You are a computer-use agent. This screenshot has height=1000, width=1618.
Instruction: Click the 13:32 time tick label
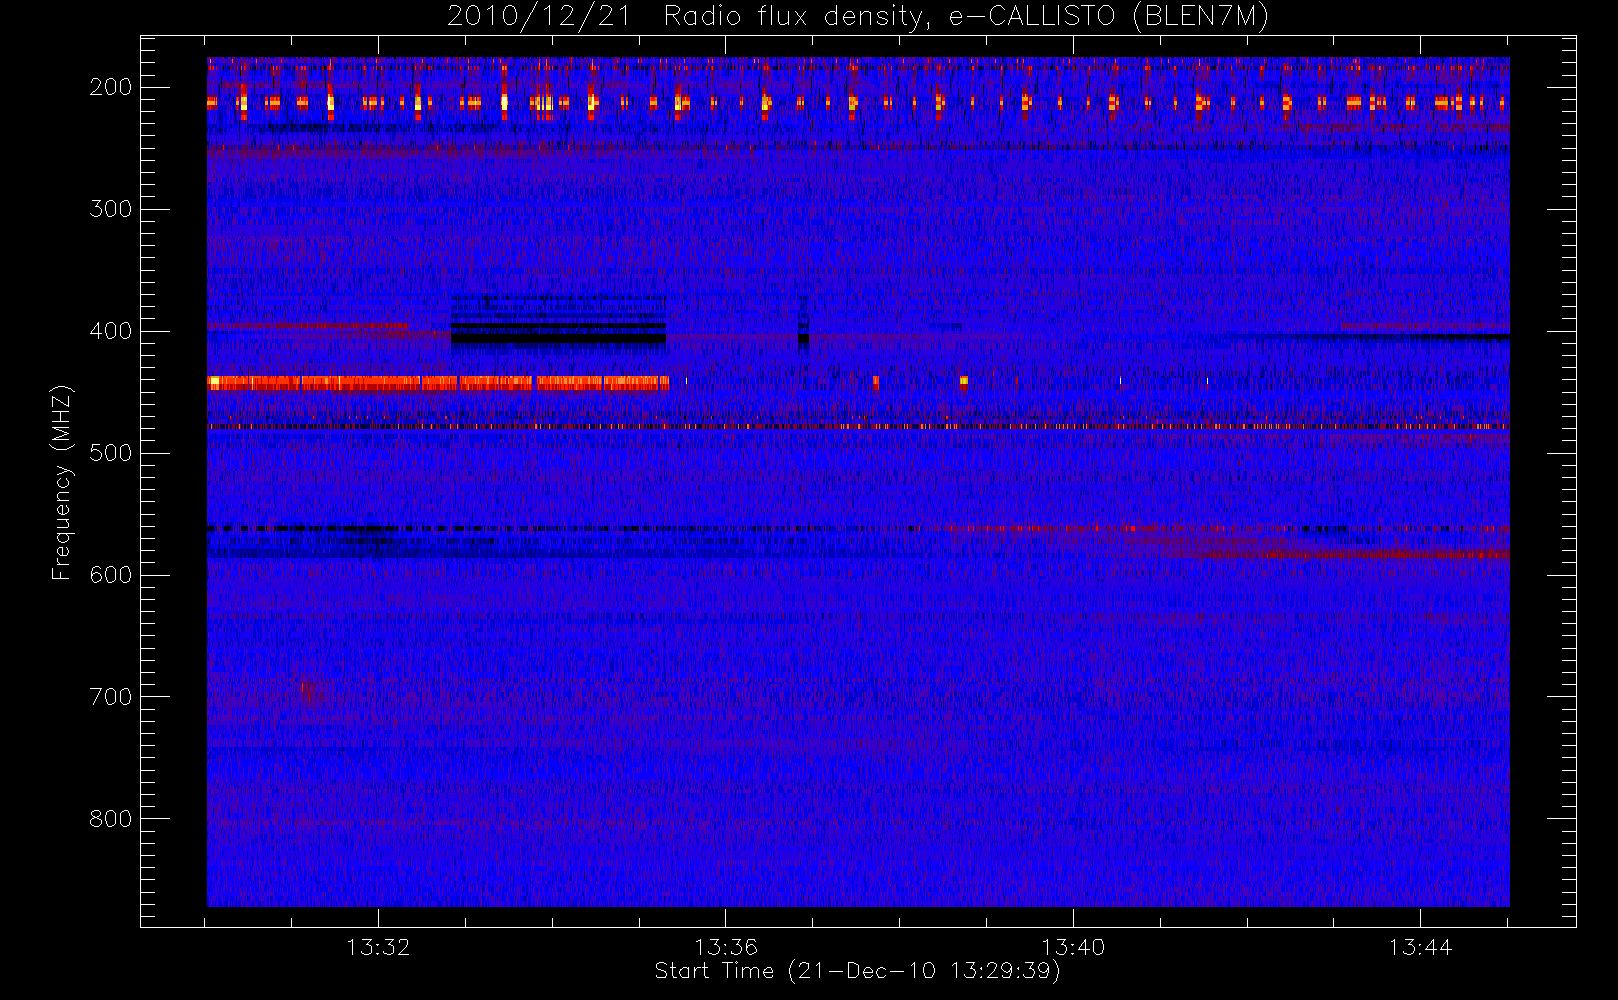[x=379, y=947]
